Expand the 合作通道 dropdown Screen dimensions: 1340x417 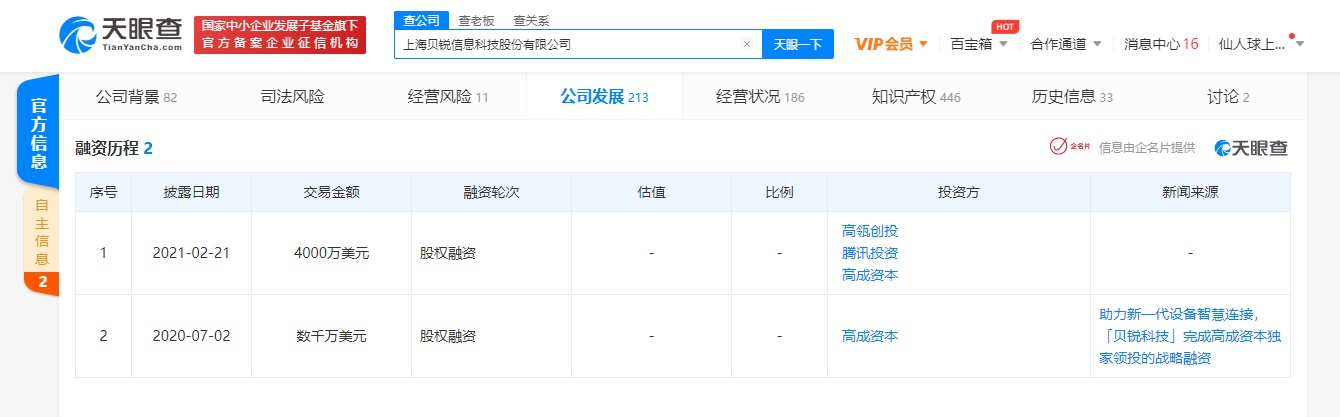point(1066,44)
